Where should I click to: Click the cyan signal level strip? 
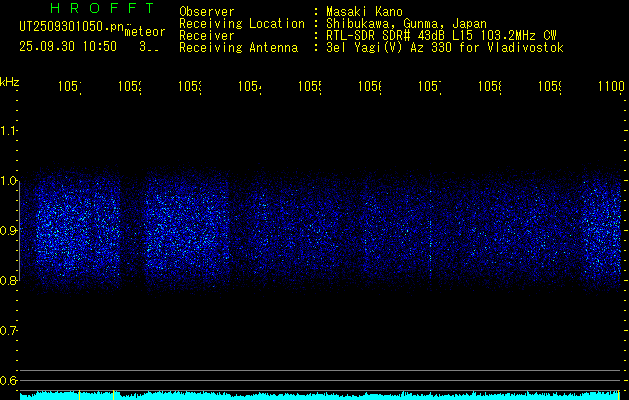[x=320, y=395]
